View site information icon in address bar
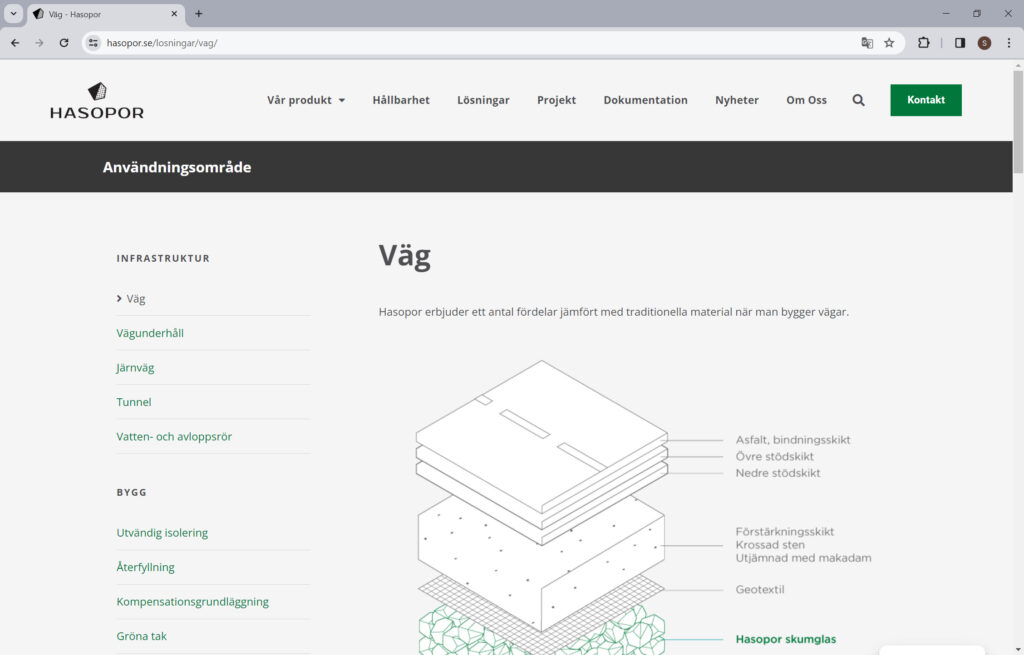The image size is (1024, 655). pyautogui.click(x=93, y=43)
